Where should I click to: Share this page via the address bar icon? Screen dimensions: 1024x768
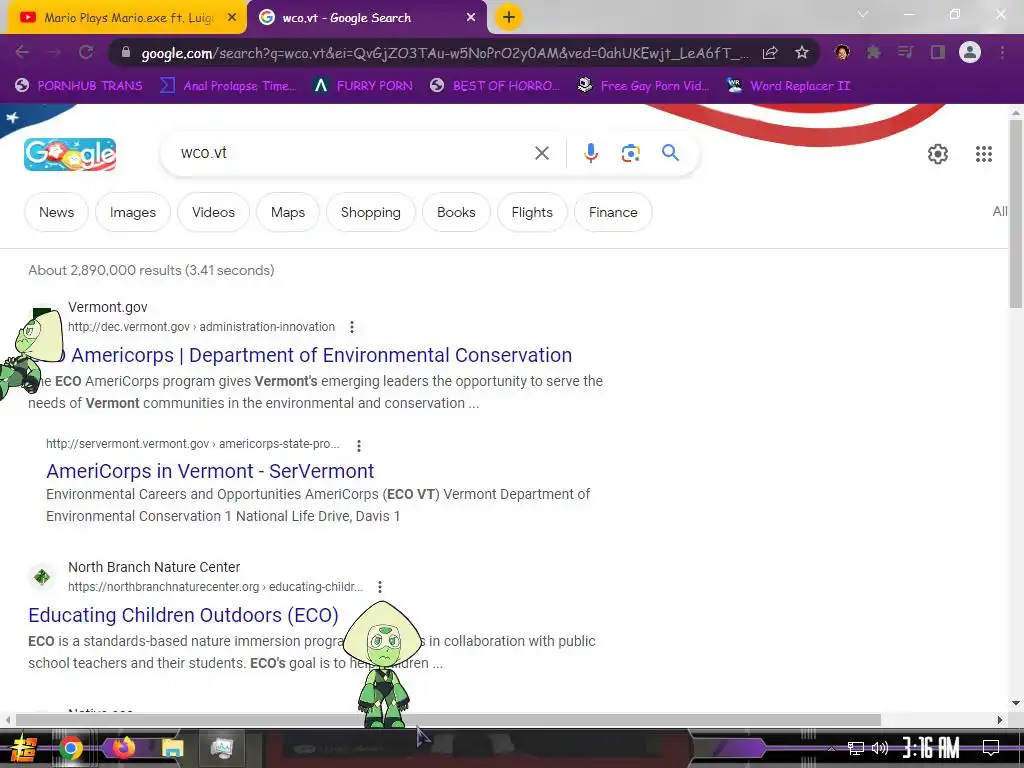[770, 53]
